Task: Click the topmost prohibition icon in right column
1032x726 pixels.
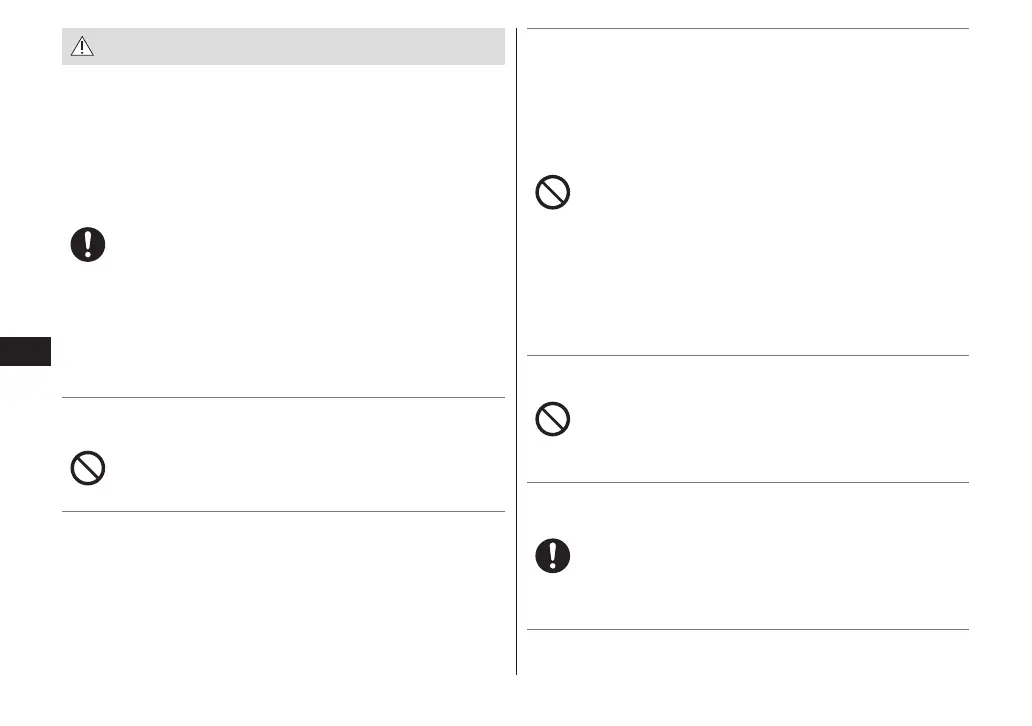Action: click(552, 192)
